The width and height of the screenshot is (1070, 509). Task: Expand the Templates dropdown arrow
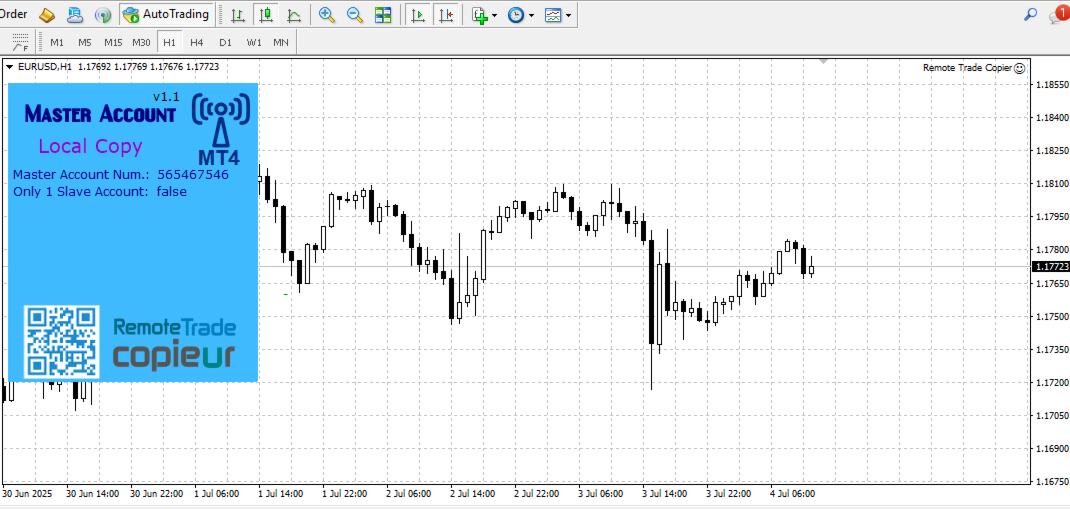(x=568, y=14)
